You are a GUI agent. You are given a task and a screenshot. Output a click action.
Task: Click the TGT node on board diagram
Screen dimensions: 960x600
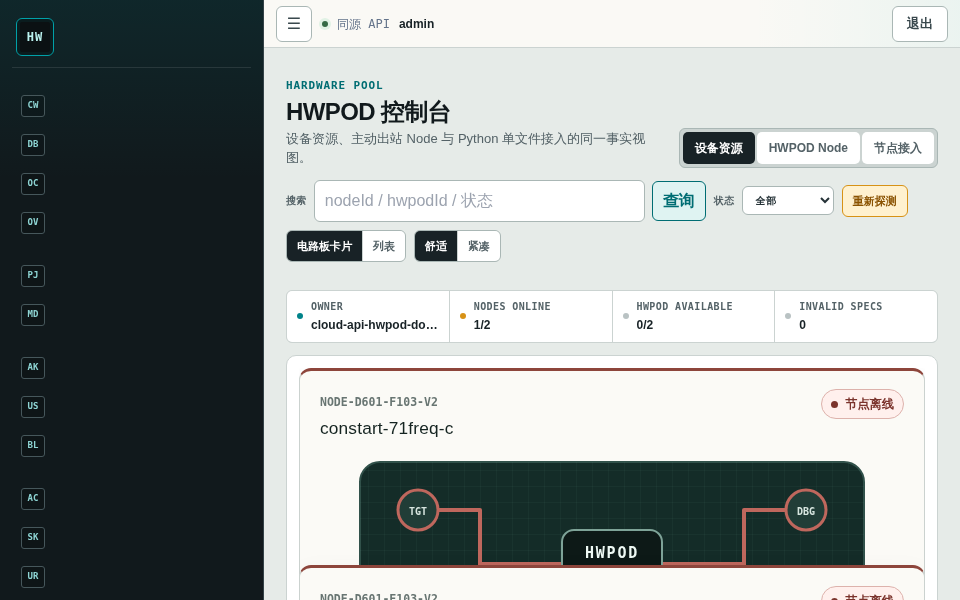click(x=418, y=510)
